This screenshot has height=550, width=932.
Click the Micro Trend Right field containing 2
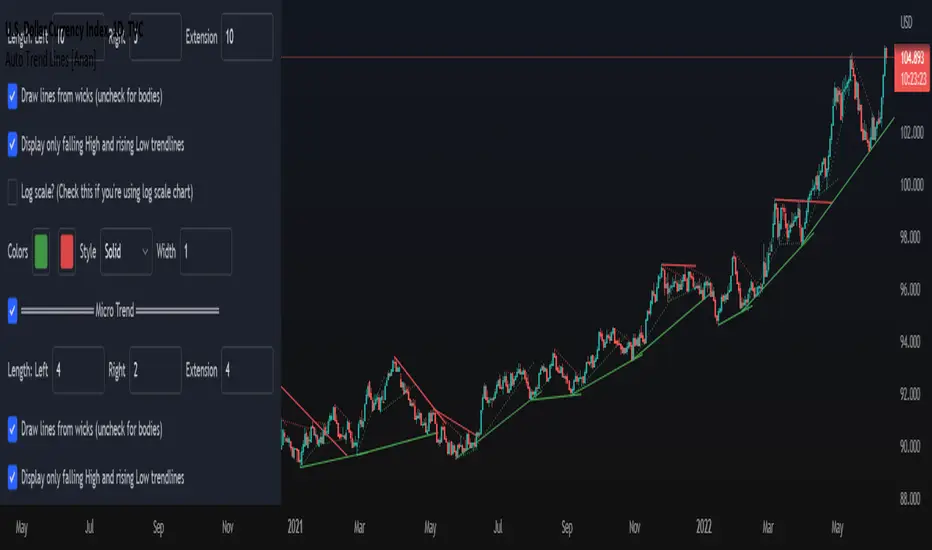155,370
